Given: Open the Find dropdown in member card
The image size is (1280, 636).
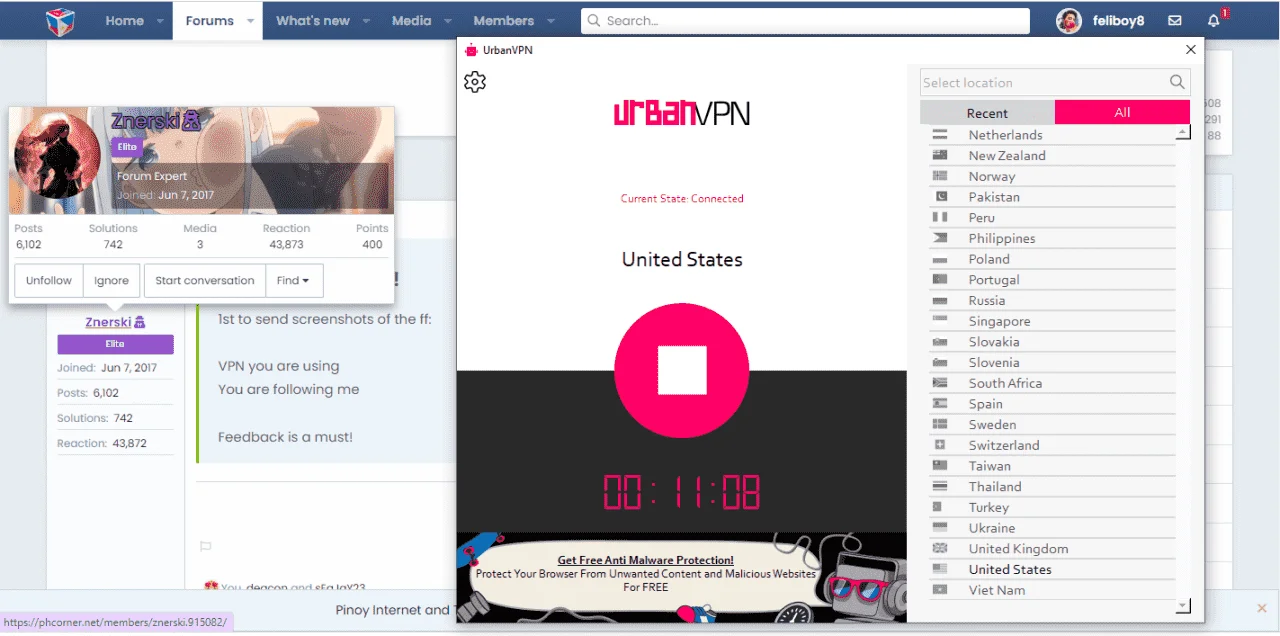Looking at the screenshot, I should point(294,281).
